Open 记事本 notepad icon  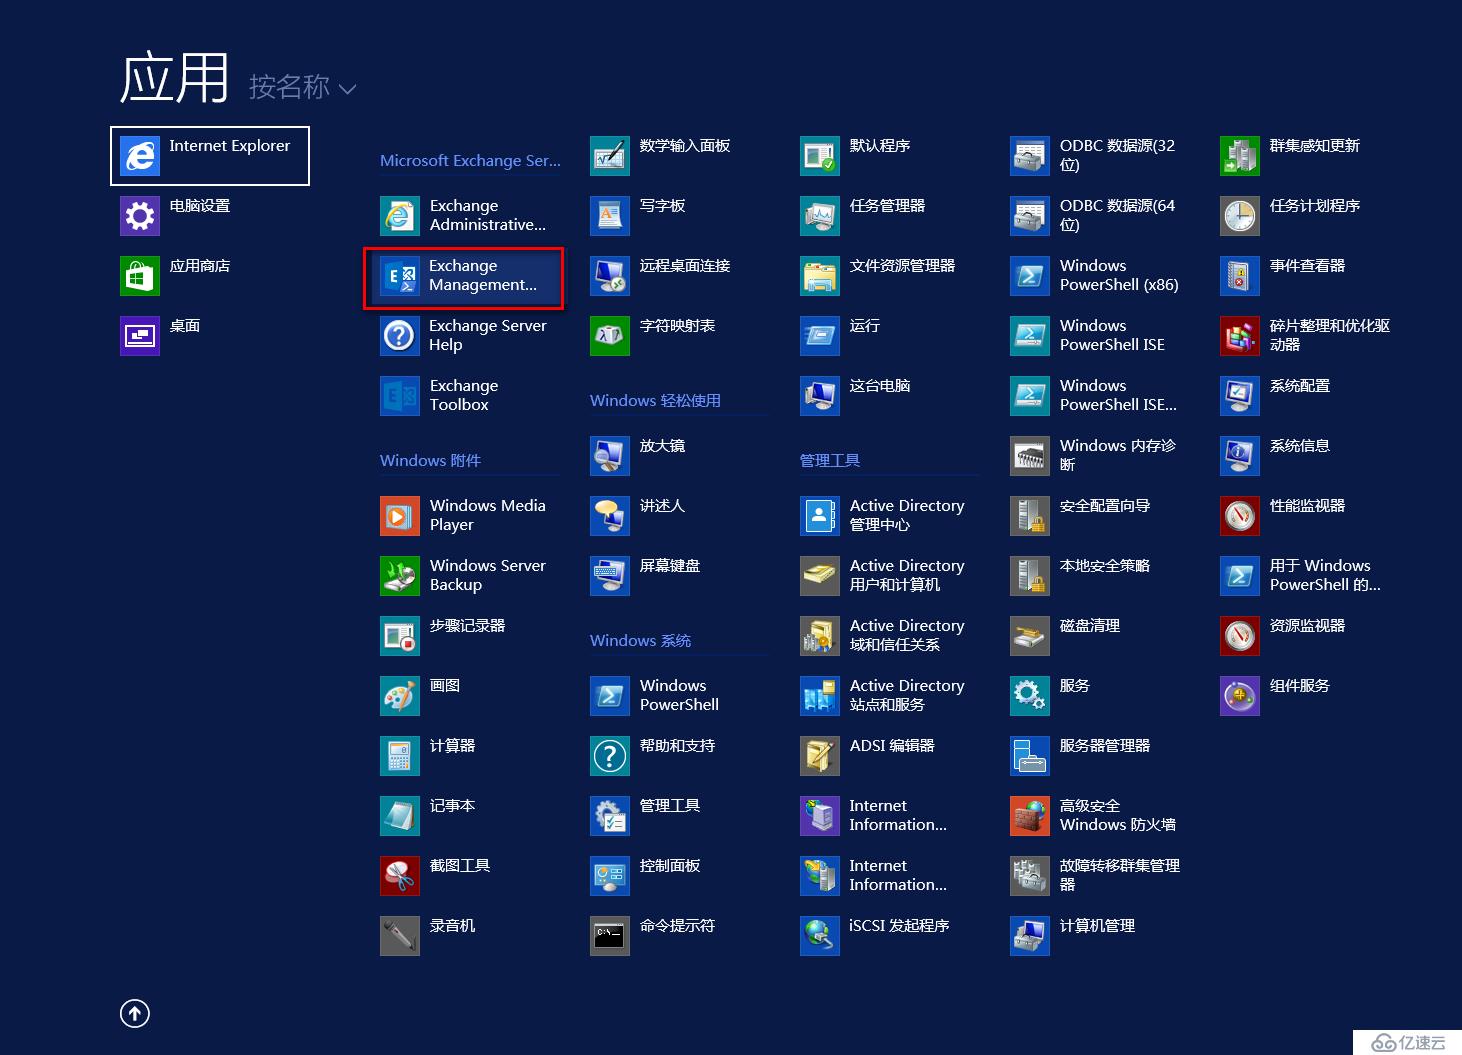tap(400, 816)
